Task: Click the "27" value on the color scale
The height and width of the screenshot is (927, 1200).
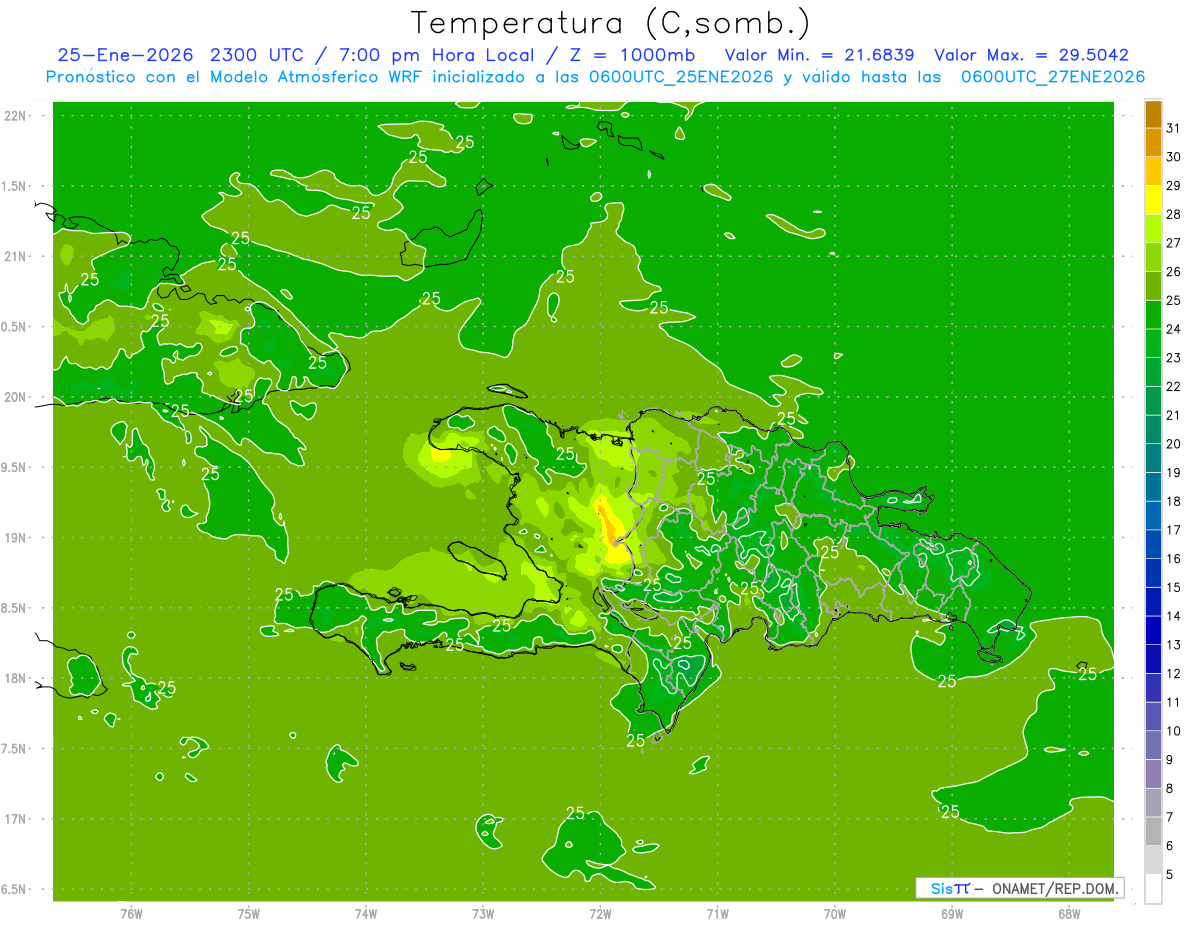Action: click(x=1173, y=243)
